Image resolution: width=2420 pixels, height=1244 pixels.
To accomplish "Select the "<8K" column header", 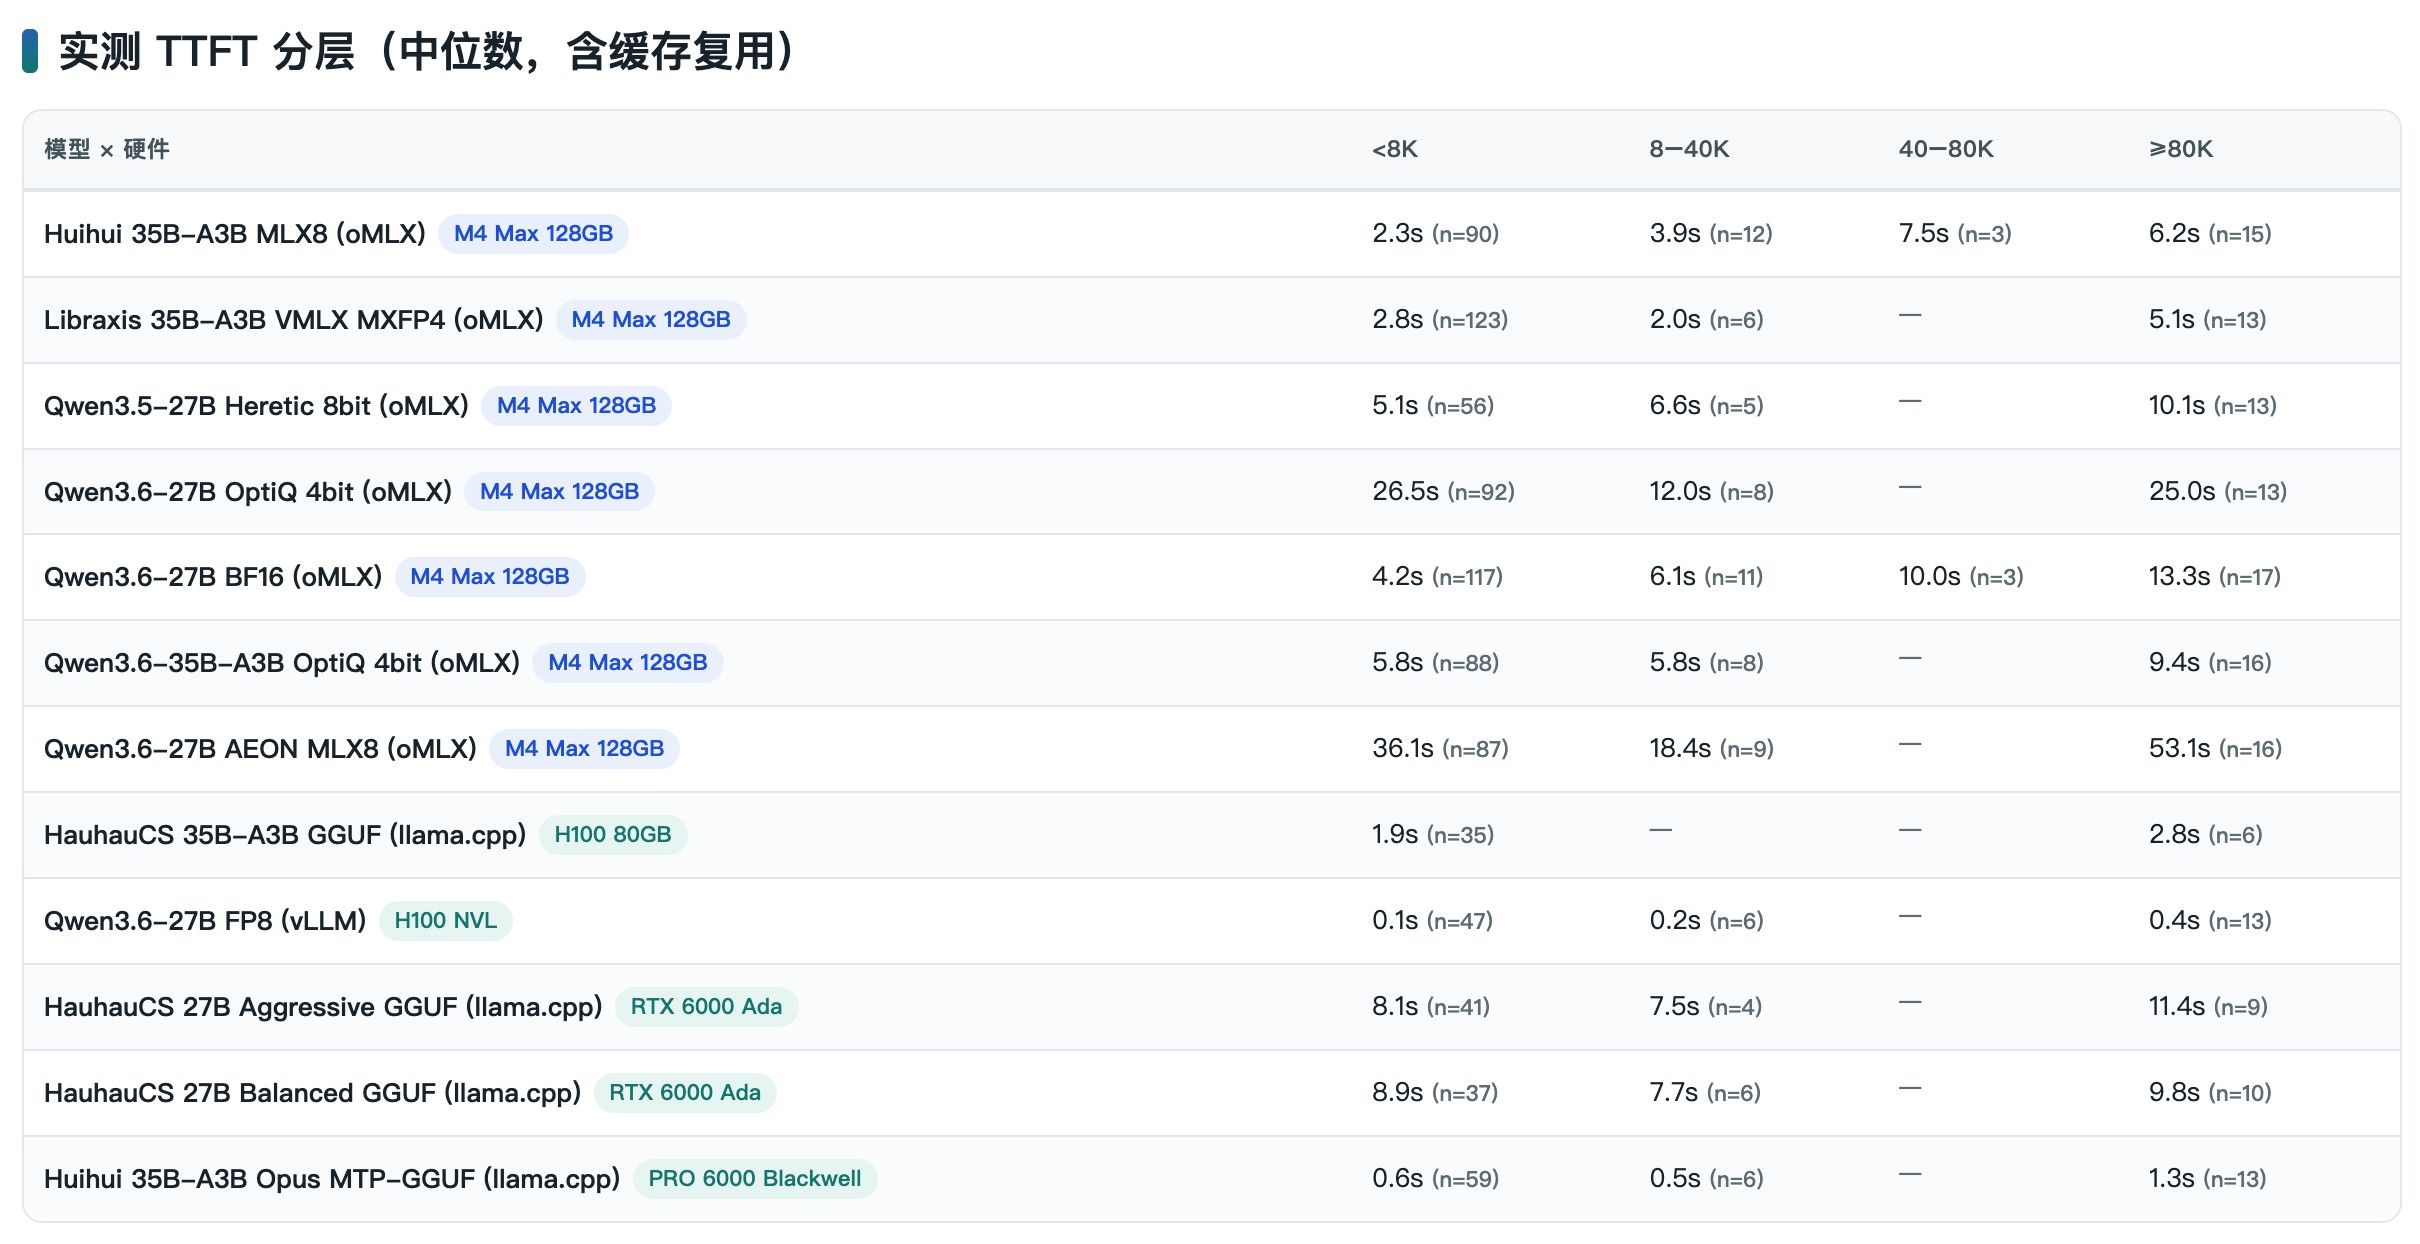I will (x=1395, y=149).
